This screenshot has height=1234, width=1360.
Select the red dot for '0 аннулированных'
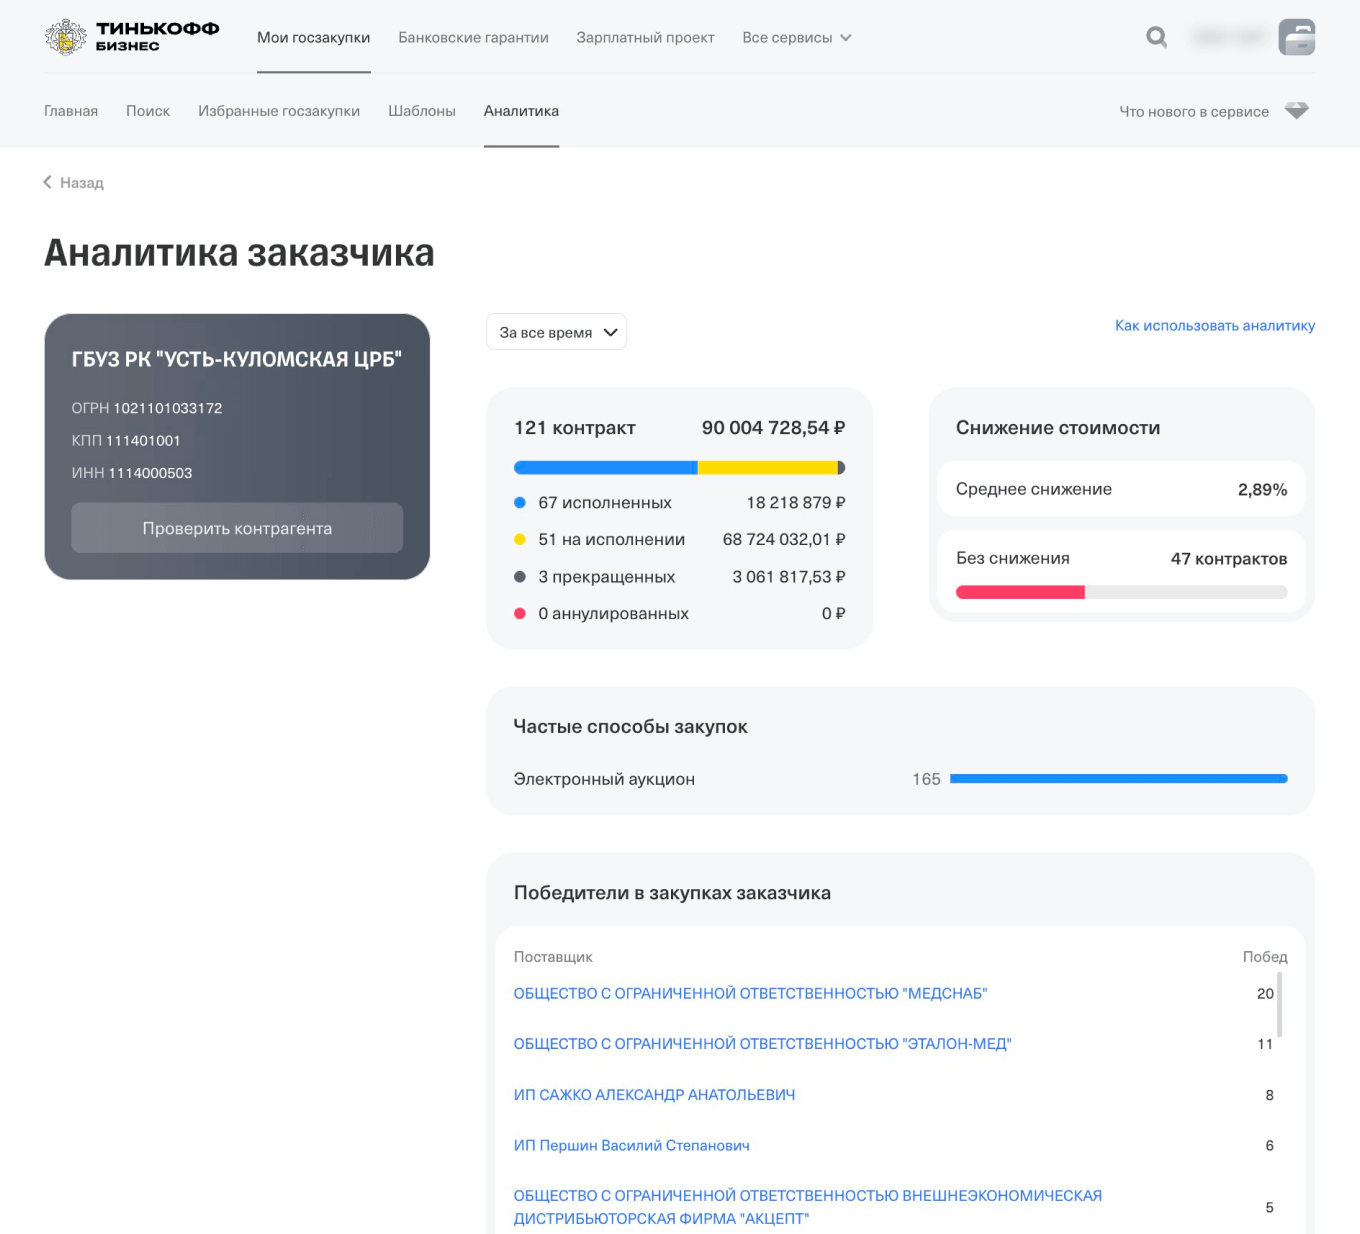[x=520, y=613]
